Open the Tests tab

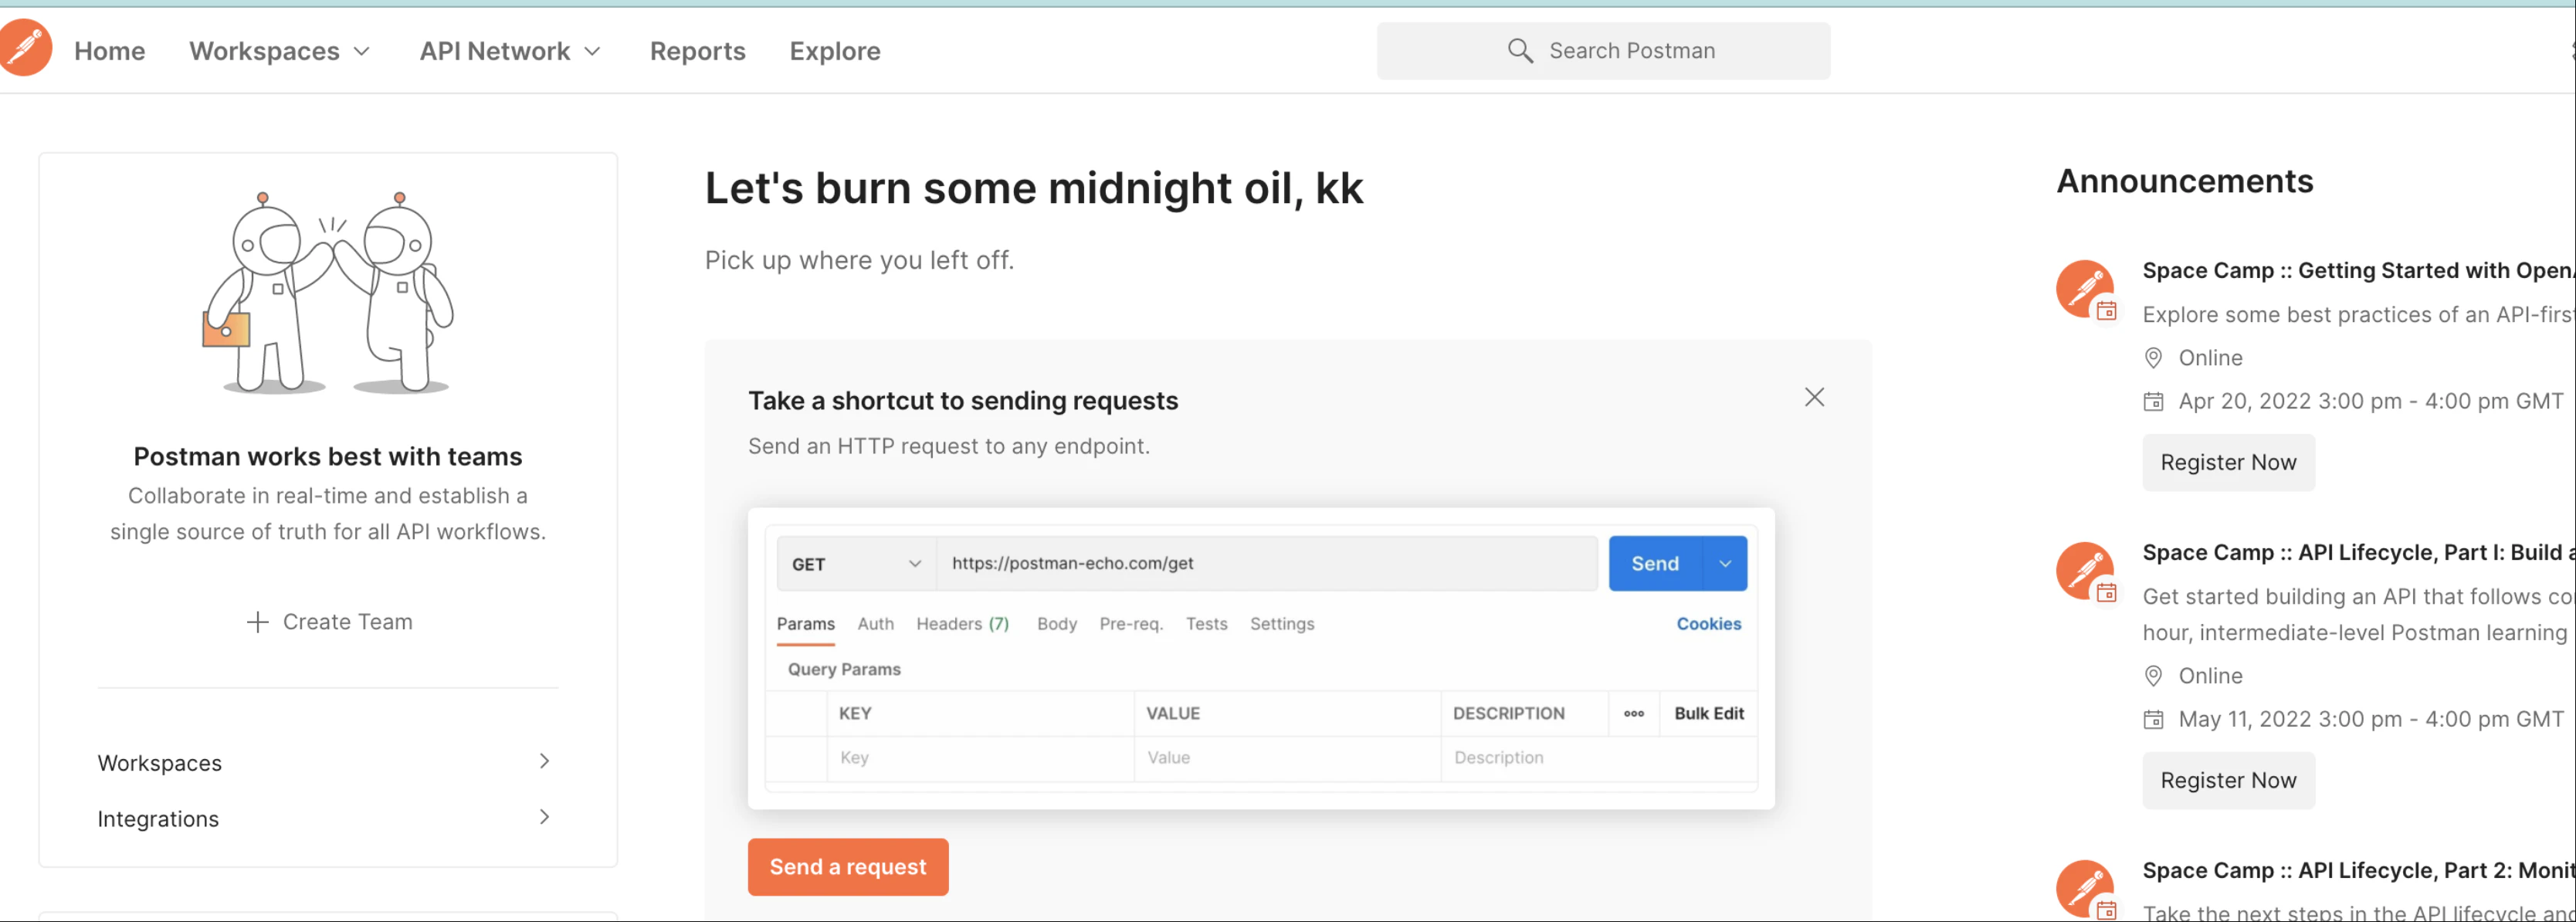tap(1207, 624)
